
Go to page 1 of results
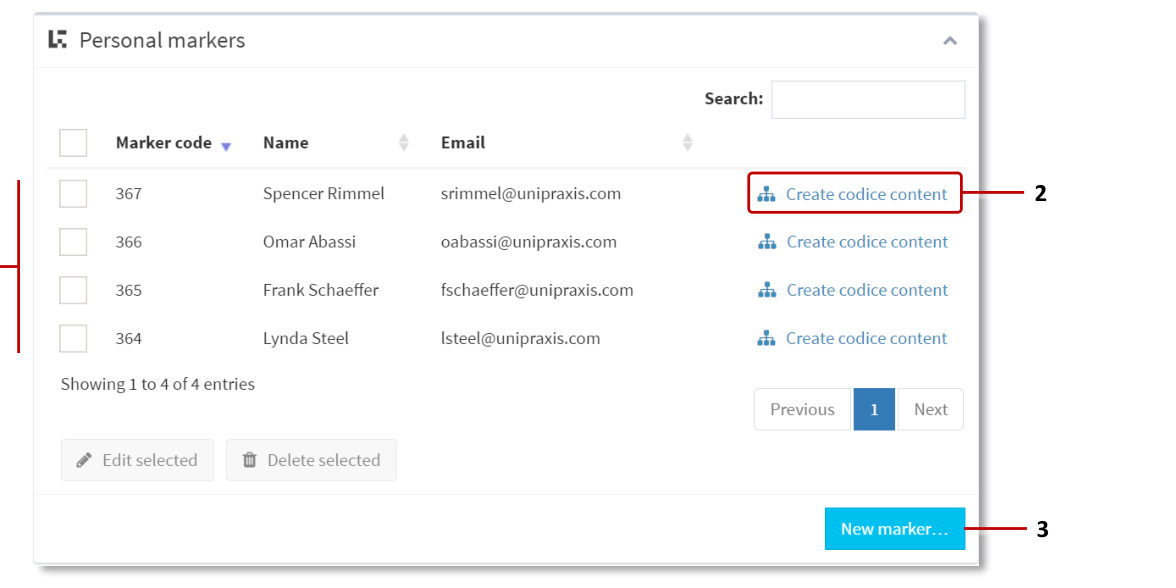point(874,409)
